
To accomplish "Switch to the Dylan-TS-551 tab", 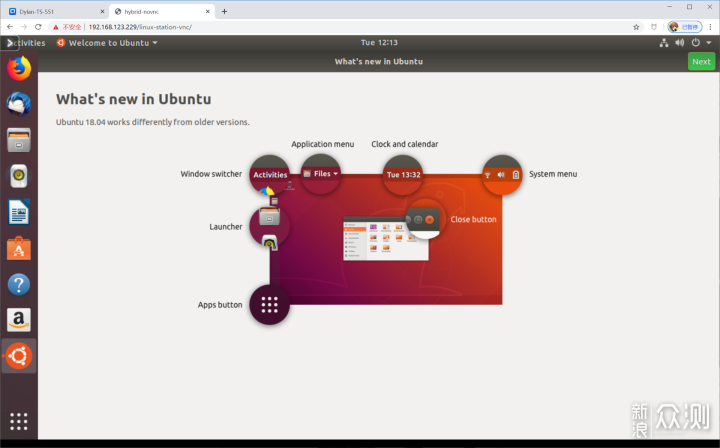I will click(54, 11).
